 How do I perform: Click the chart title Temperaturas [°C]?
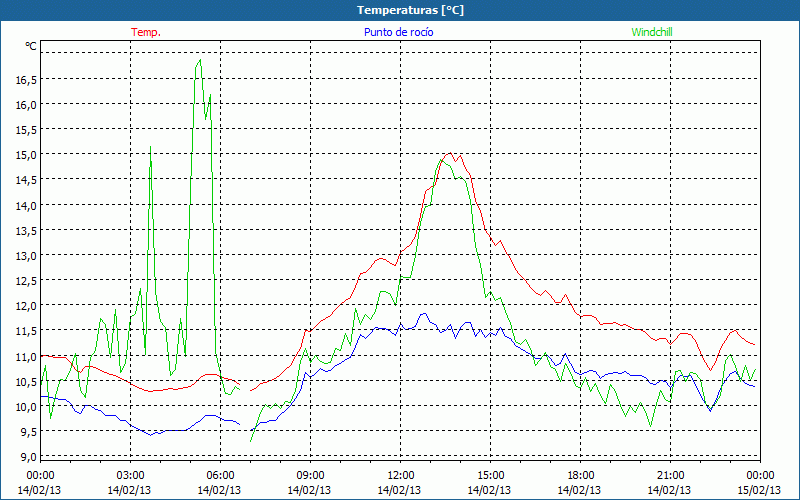coord(410,10)
